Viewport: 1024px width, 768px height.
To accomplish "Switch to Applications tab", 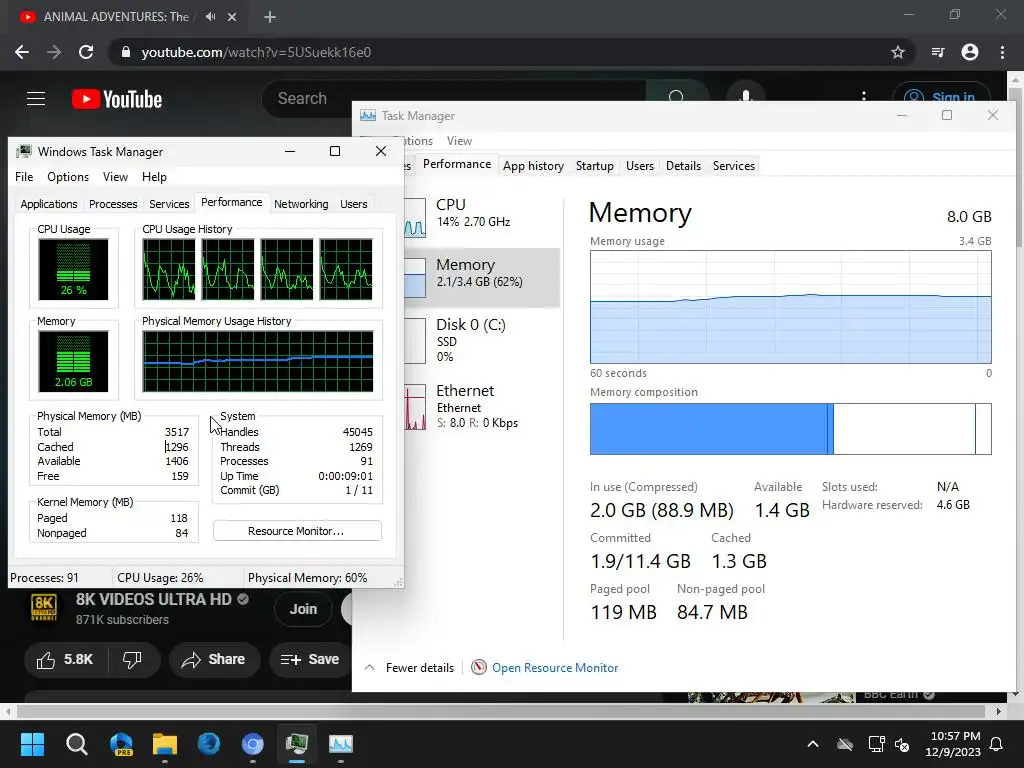I will 49,204.
